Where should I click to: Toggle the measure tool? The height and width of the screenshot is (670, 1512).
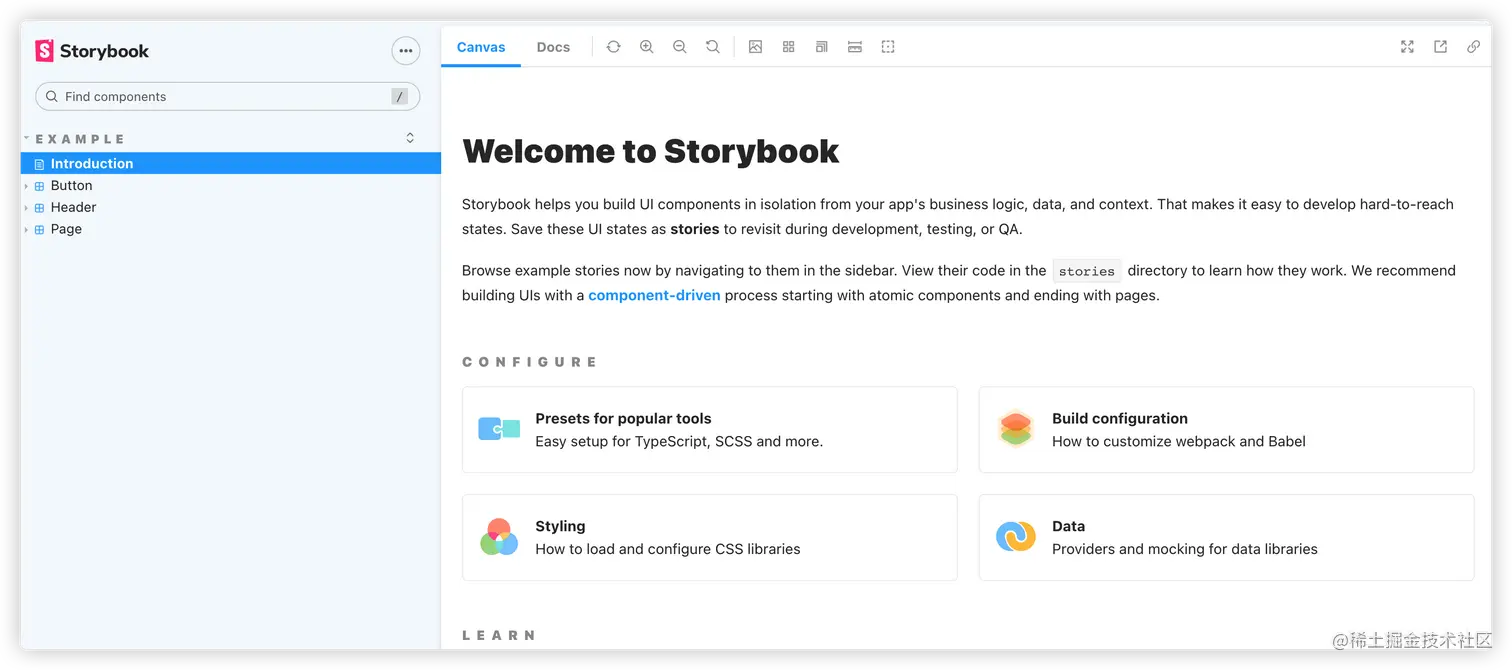tap(855, 47)
